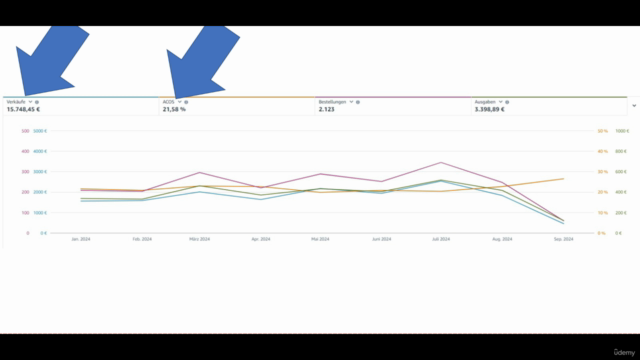Click the Feb. 2024 axis label
640x360 pixels.
142,239
